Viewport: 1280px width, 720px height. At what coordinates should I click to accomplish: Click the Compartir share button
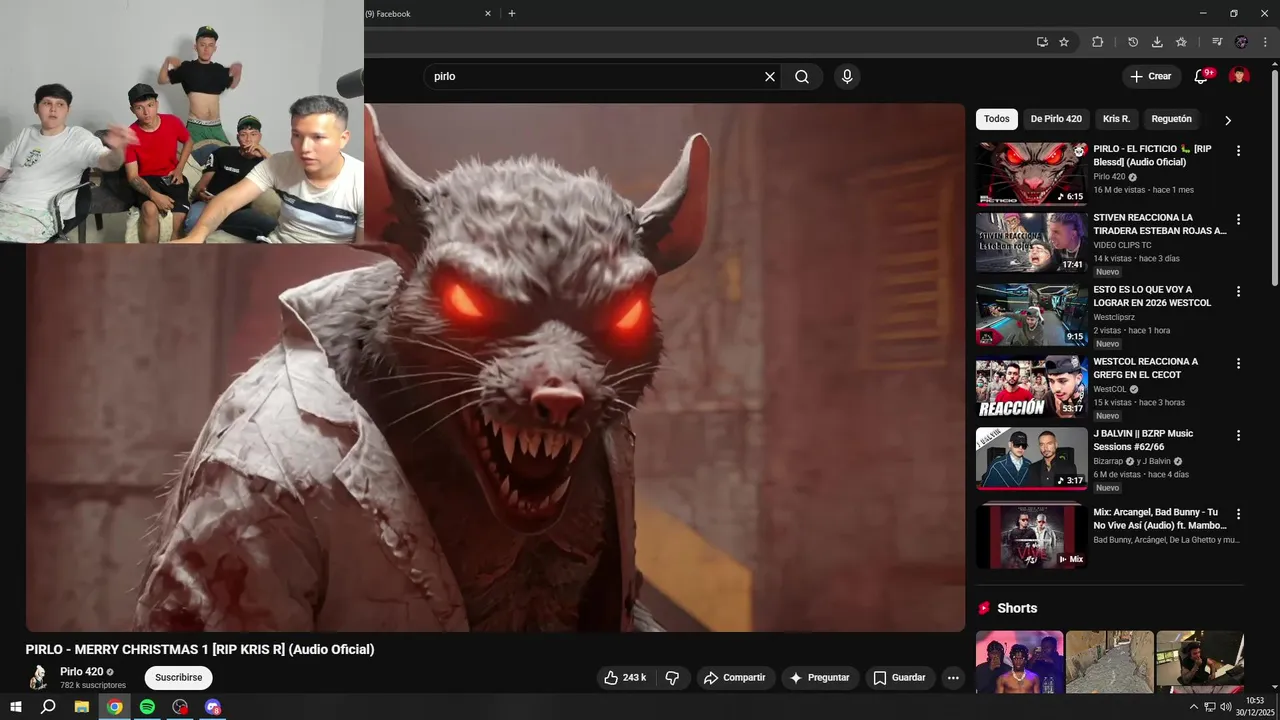point(735,678)
